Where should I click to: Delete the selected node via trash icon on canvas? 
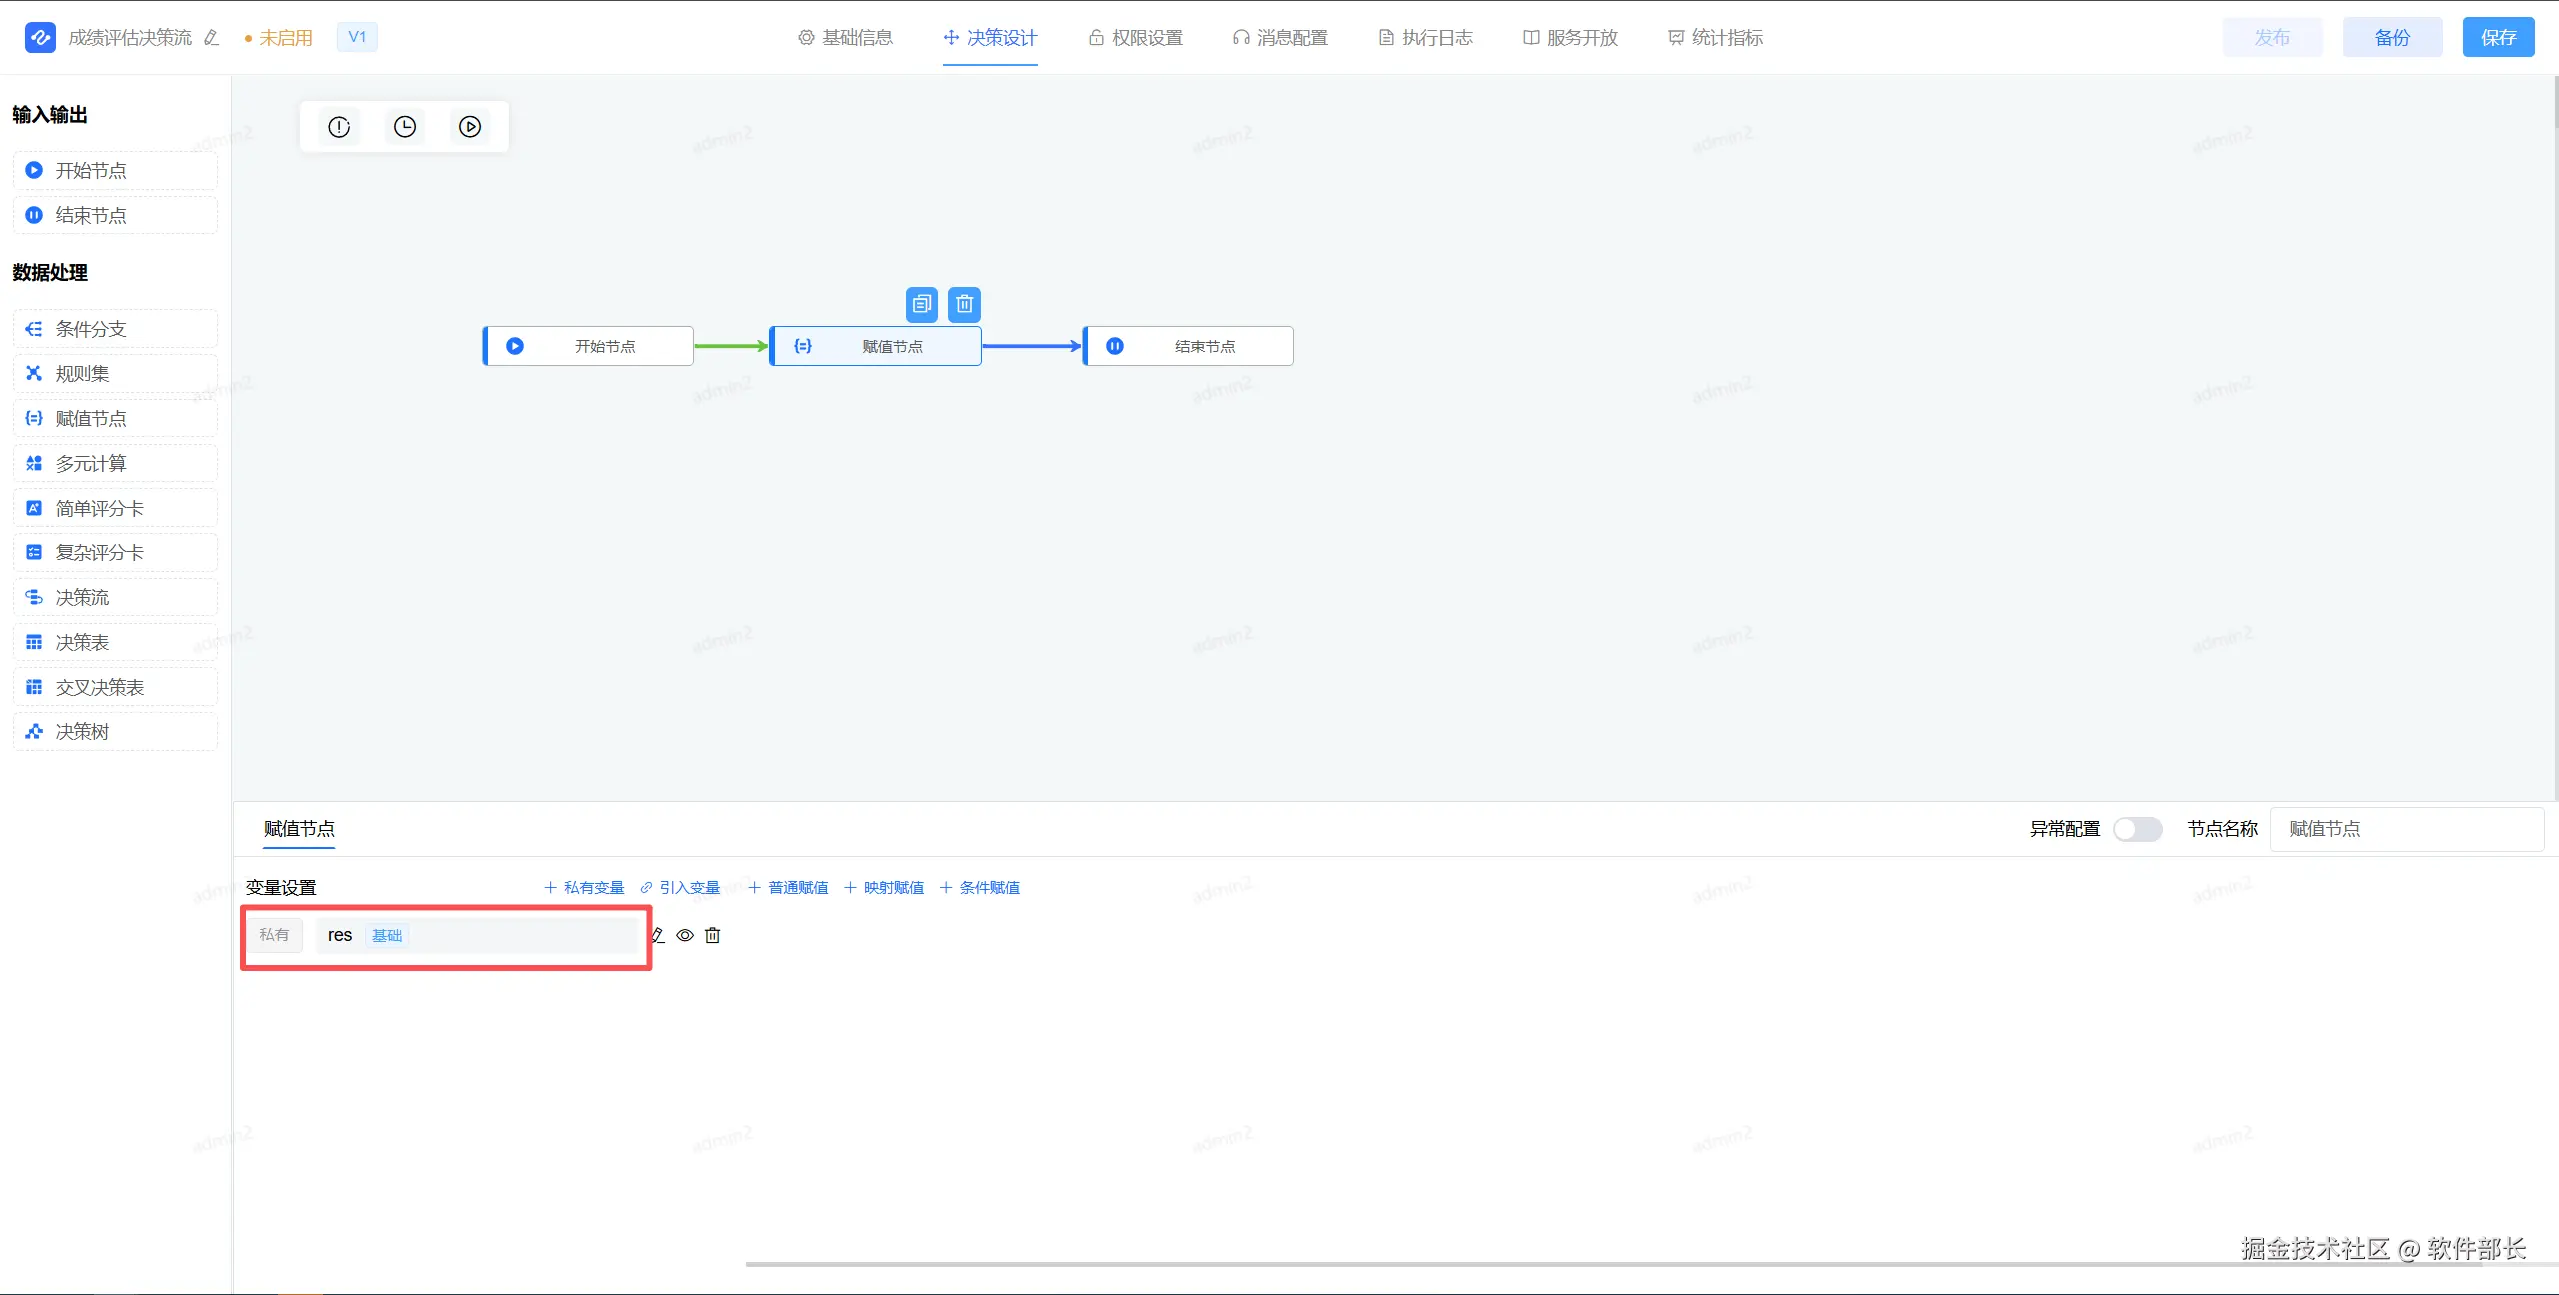[x=964, y=304]
